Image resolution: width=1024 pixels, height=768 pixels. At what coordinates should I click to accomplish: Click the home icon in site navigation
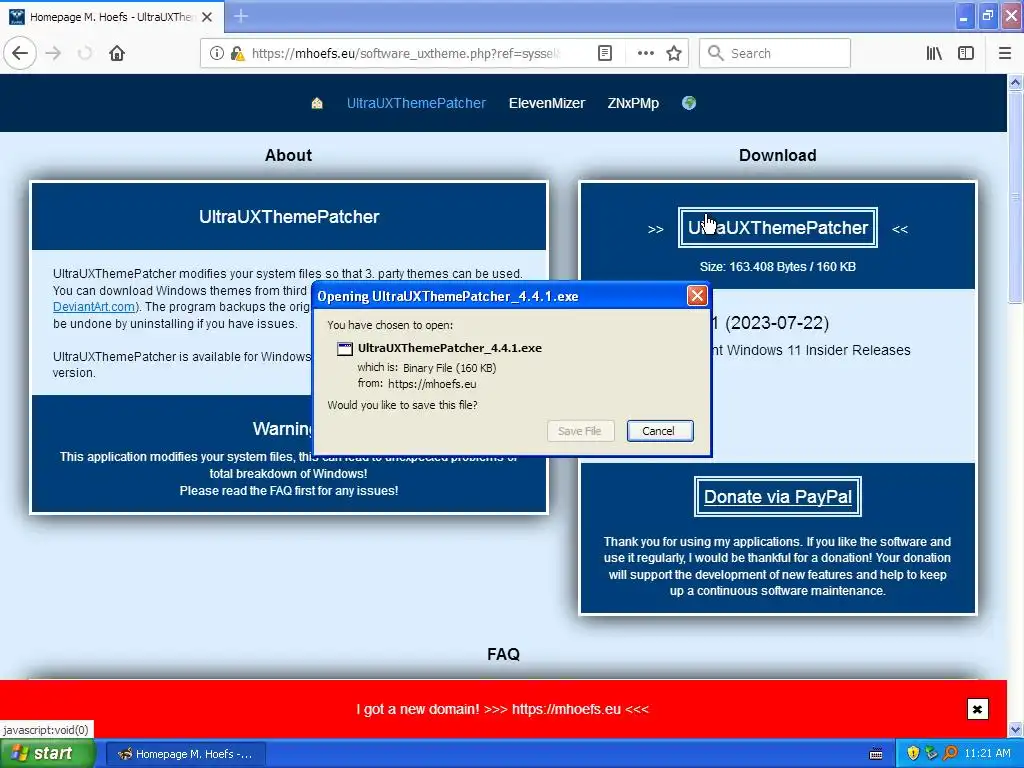point(317,103)
